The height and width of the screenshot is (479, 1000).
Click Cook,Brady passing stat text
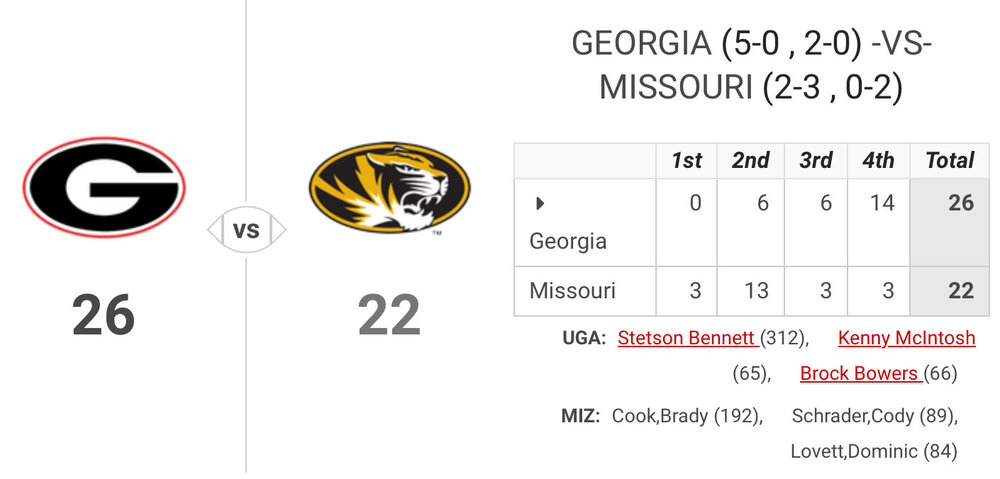687,416
